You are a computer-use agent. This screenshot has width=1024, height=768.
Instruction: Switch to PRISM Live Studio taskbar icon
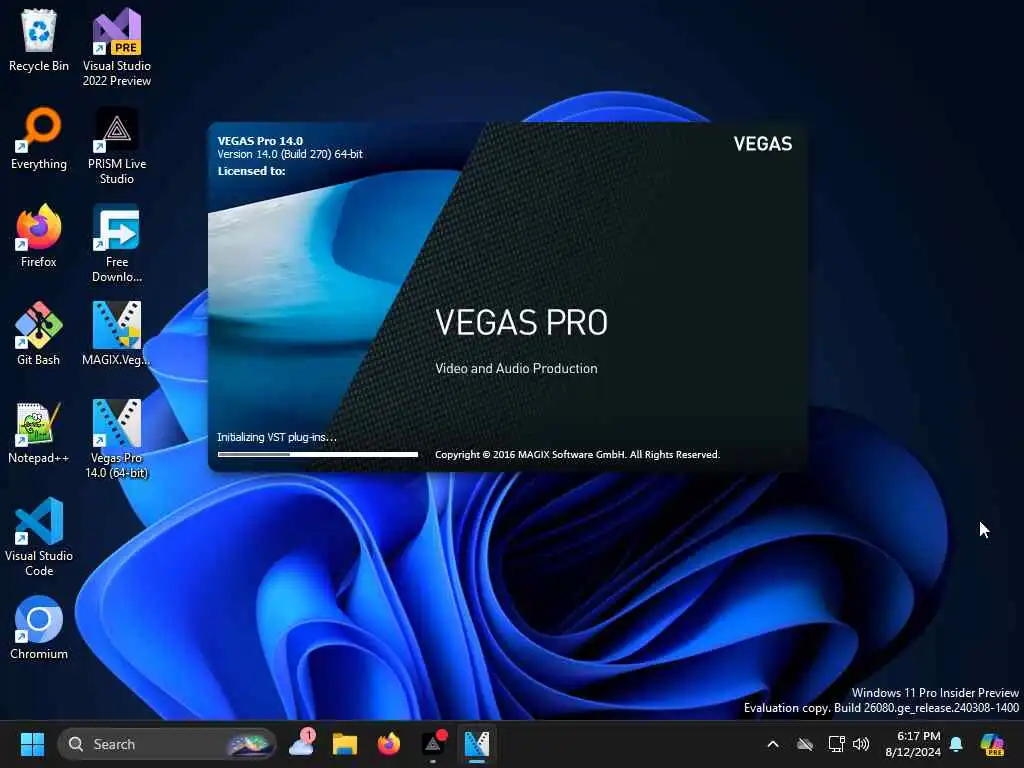(433, 744)
